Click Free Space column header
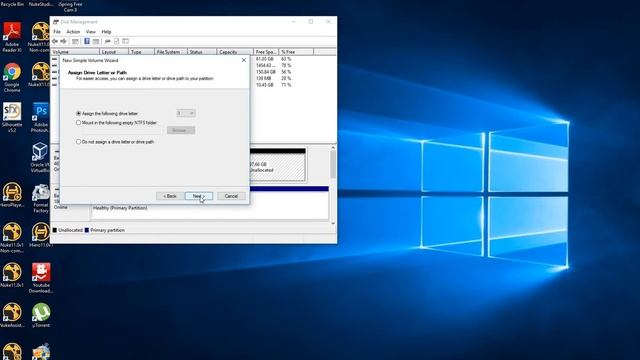 (x=266, y=52)
